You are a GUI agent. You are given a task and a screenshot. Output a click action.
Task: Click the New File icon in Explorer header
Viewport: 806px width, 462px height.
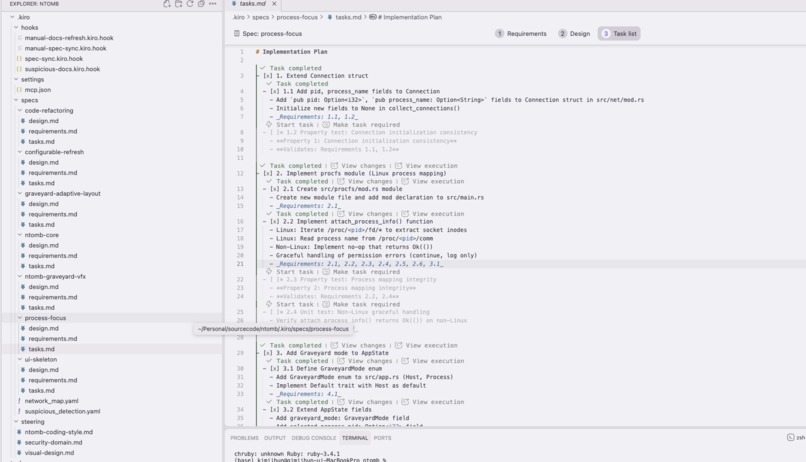(x=167, y=4)
